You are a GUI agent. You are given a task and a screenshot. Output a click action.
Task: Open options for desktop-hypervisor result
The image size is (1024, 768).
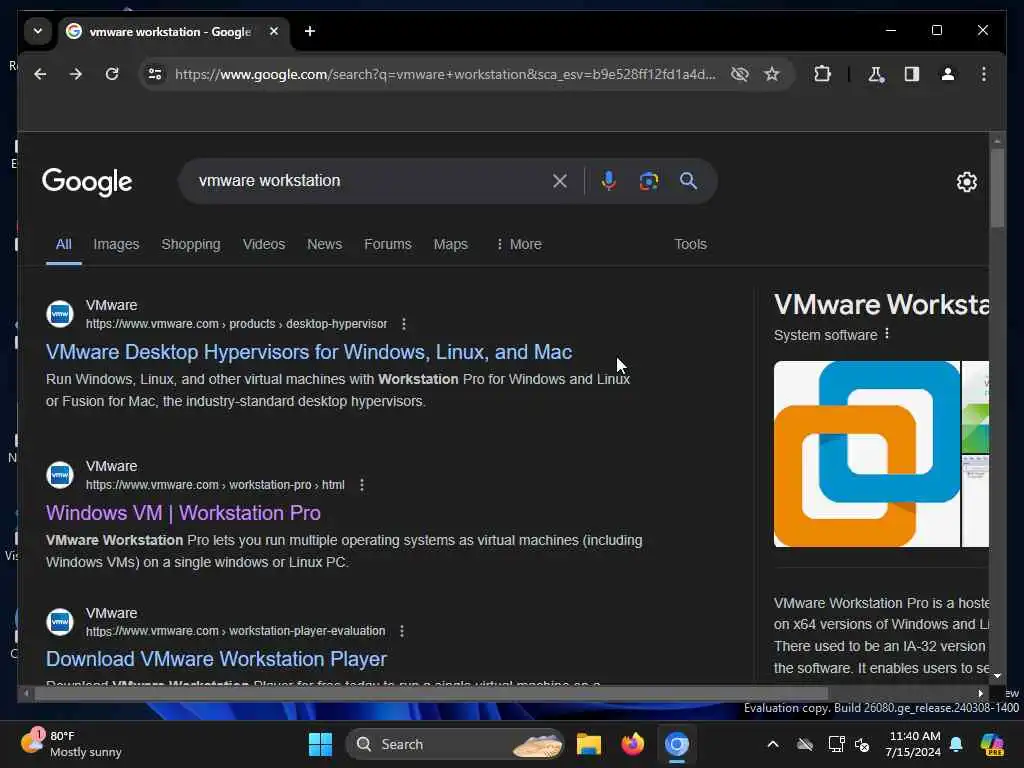[x=404, y=324]
